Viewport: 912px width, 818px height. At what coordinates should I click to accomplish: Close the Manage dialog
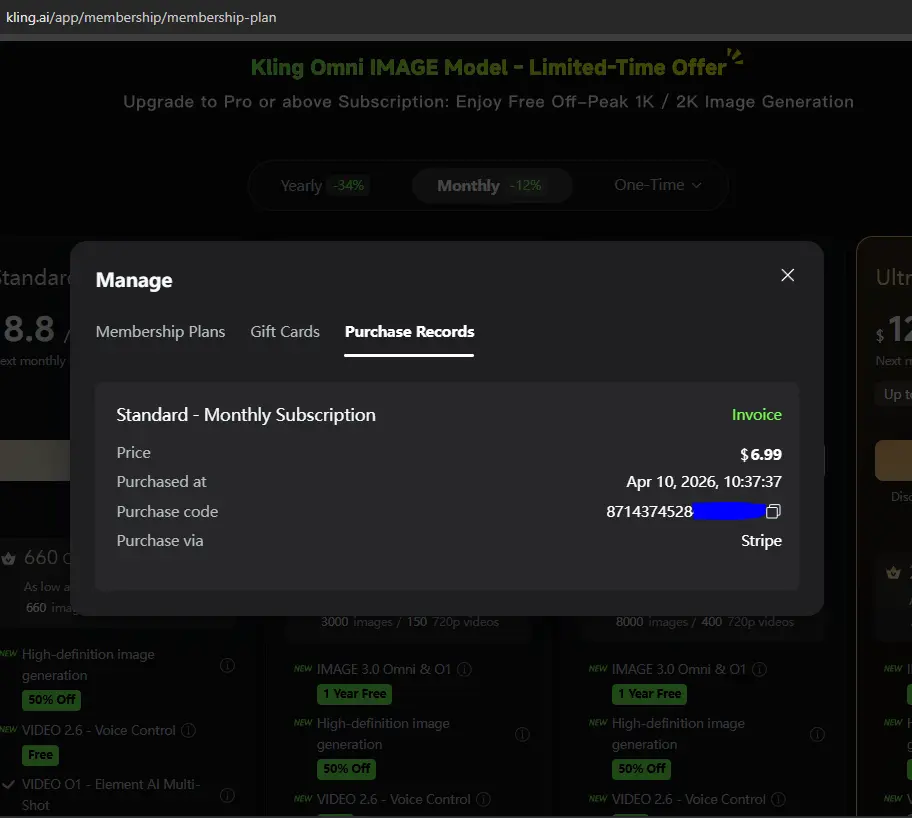(x=788, y=275)
